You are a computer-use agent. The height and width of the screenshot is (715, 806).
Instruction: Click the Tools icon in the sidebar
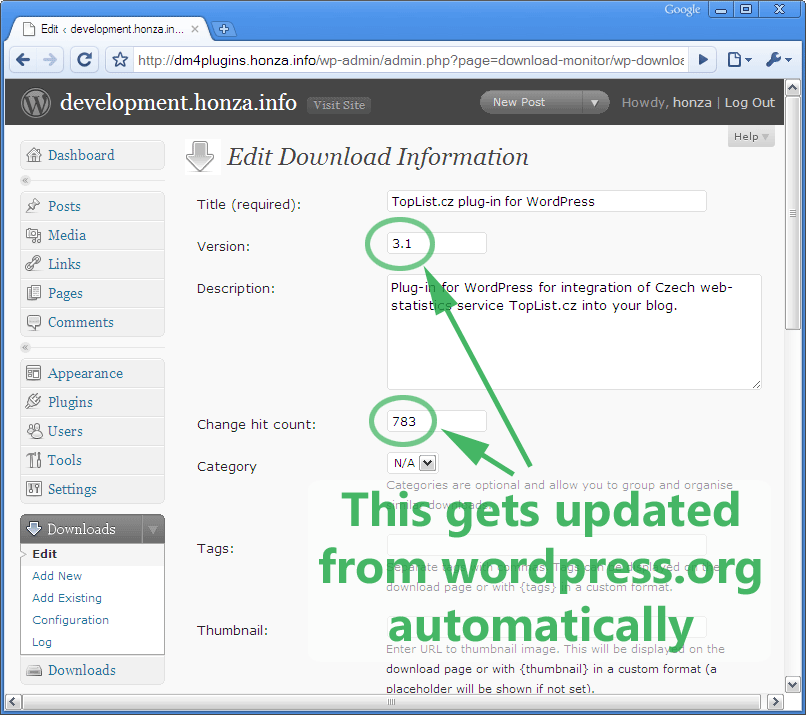(34, 460)
